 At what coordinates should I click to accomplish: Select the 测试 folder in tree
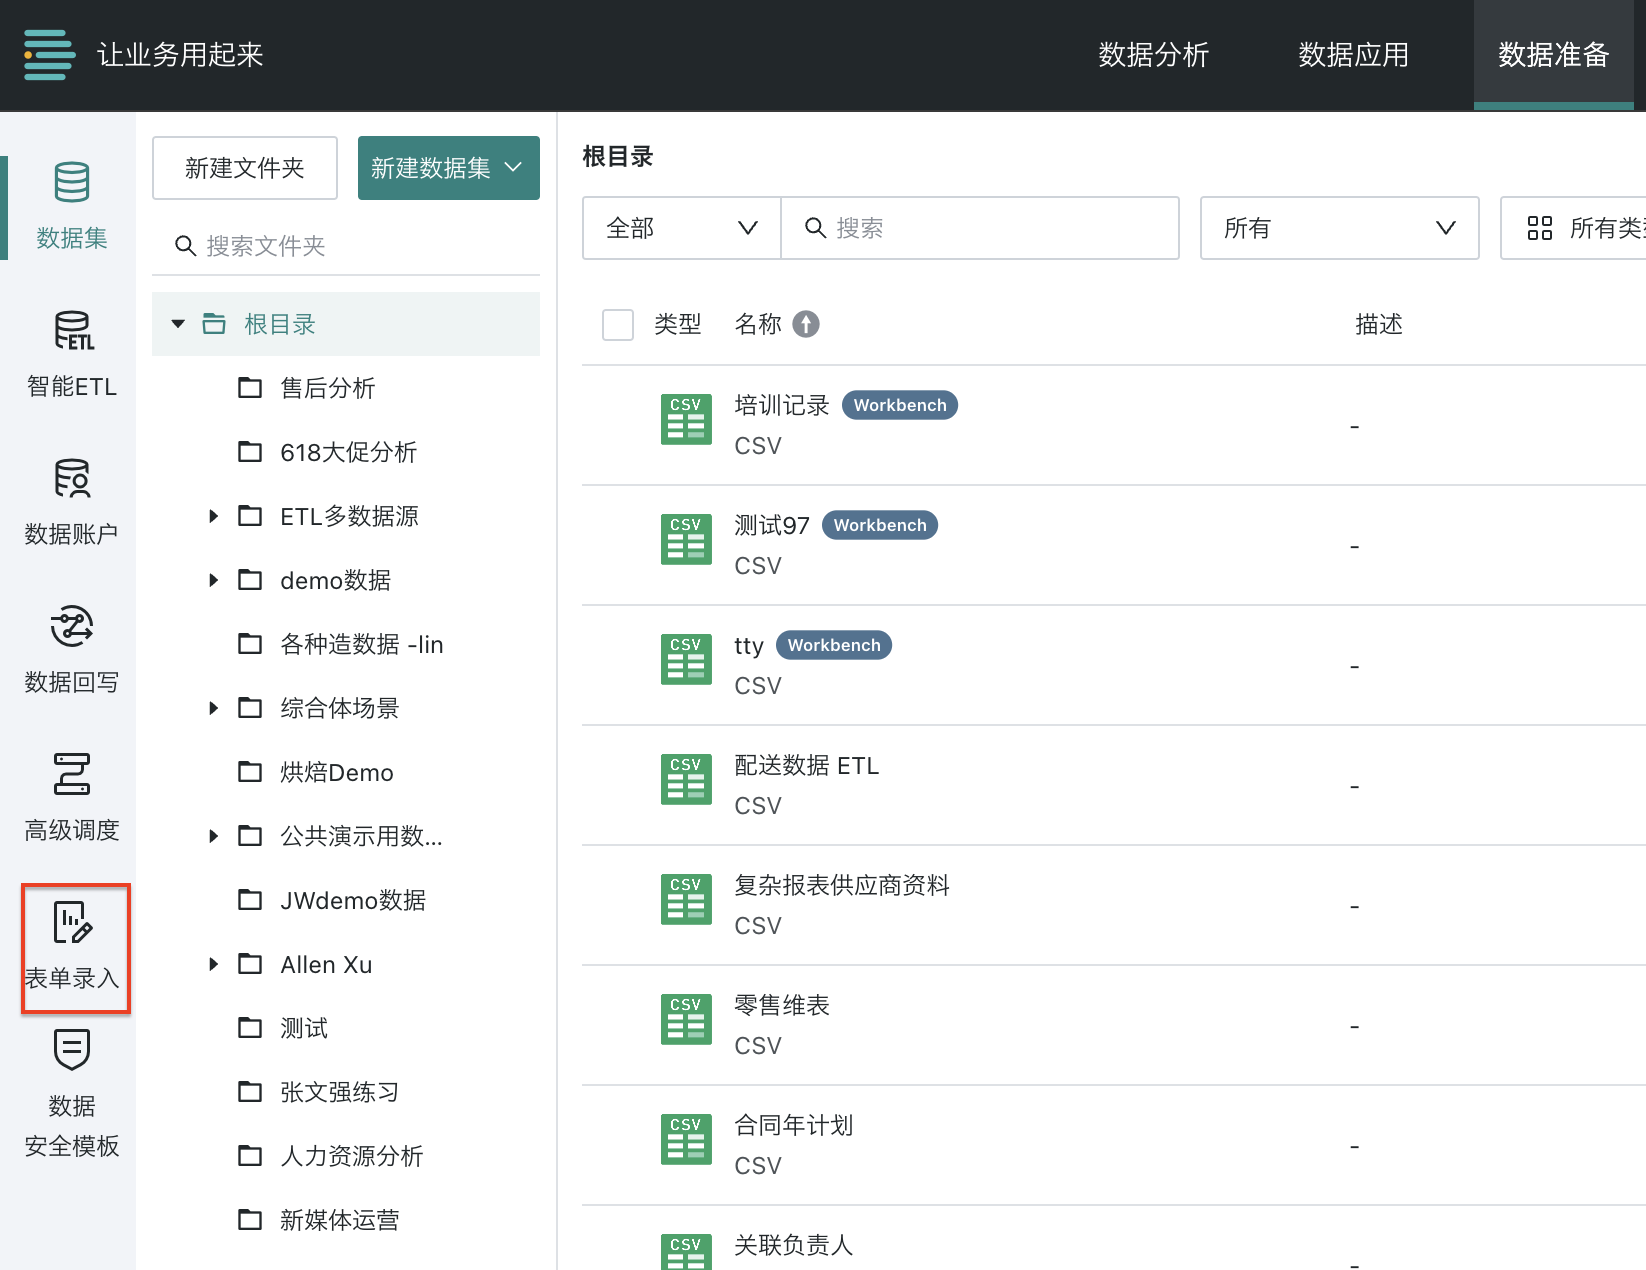pyautogui.click(x=304, y=1028)
